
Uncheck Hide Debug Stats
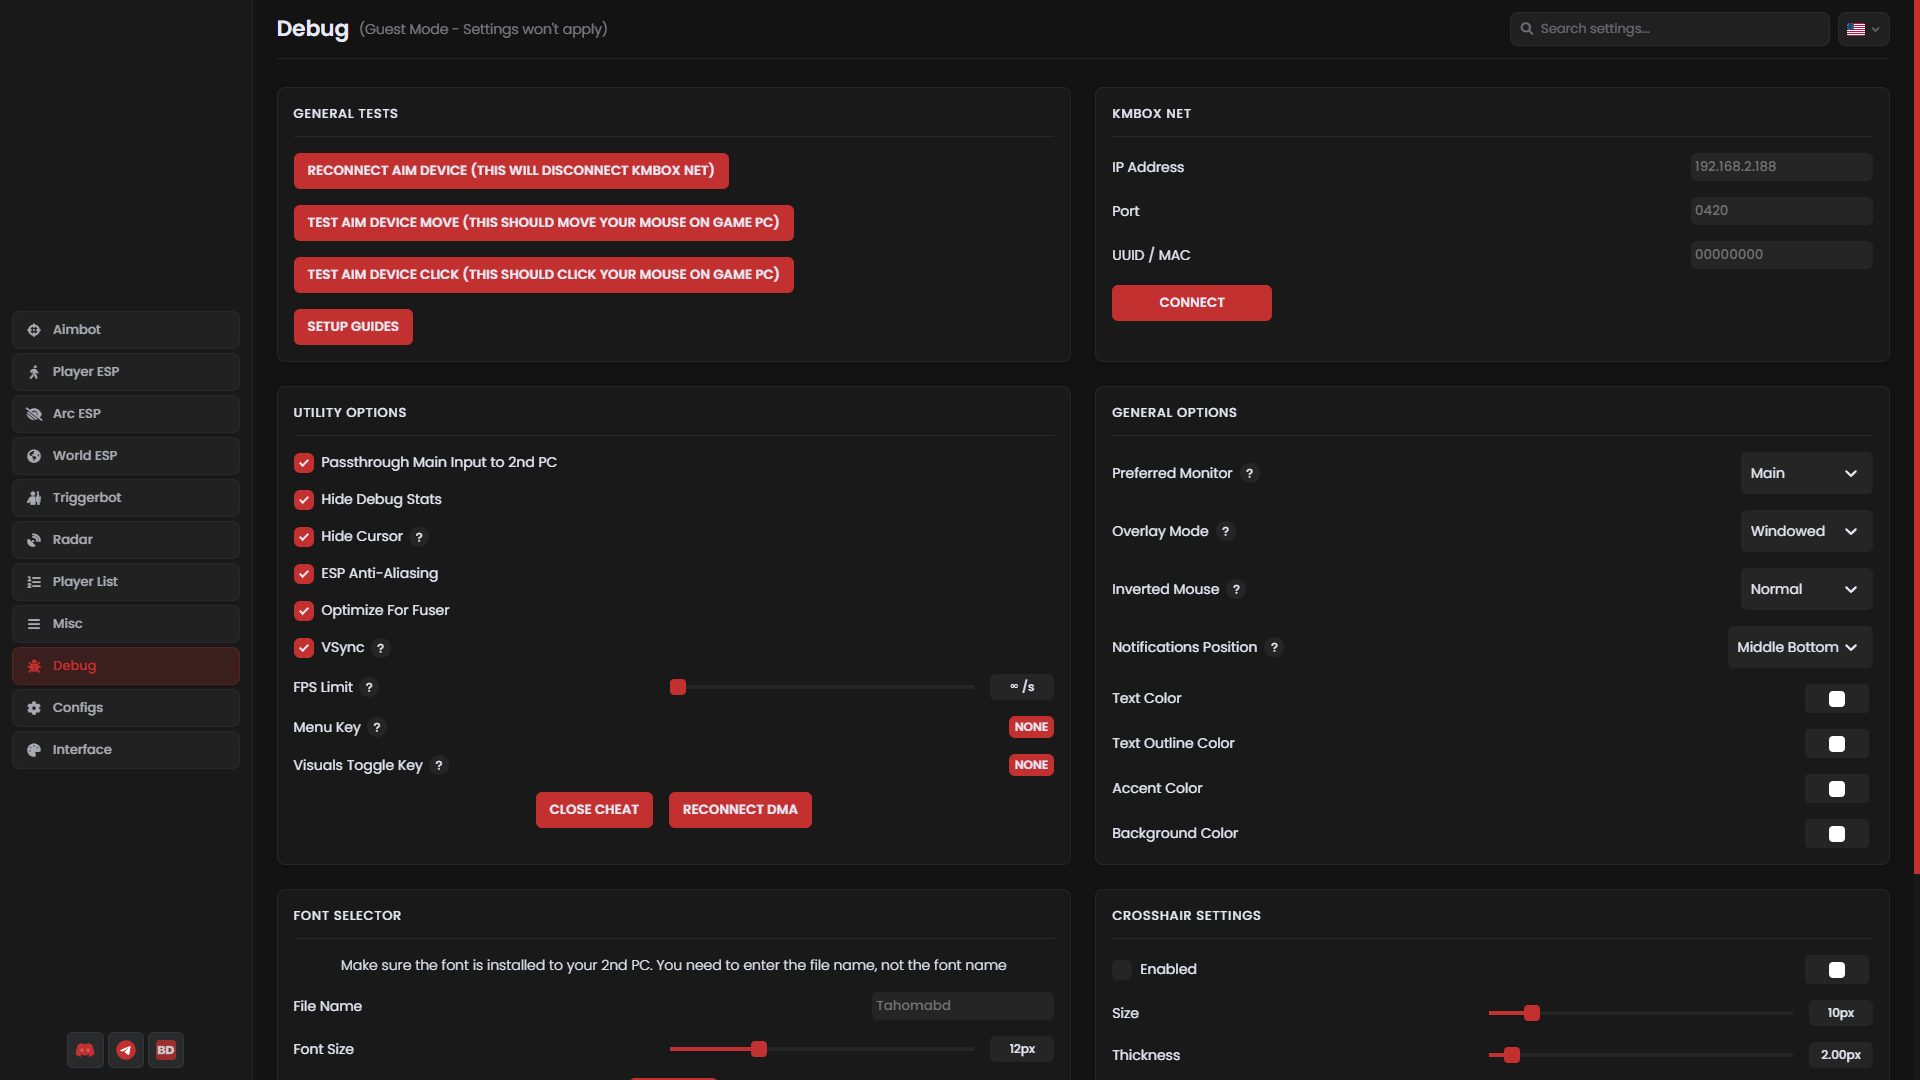click(304, 500)
